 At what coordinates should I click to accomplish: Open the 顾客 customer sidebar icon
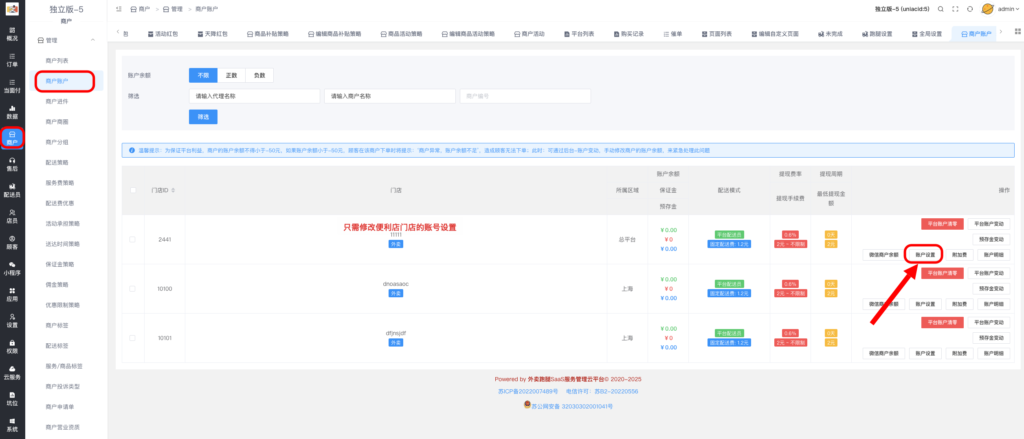(x=12, y=242)
